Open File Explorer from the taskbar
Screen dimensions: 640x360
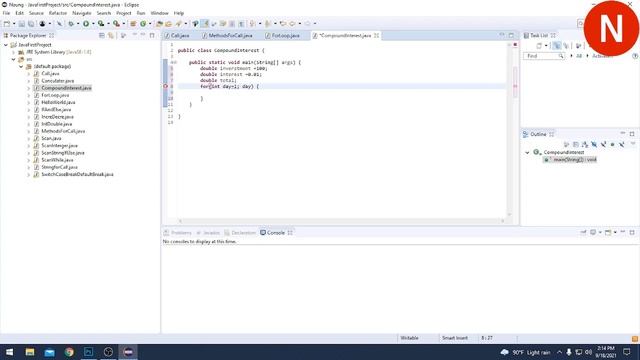pyautogui.click(x=30, y=352)
